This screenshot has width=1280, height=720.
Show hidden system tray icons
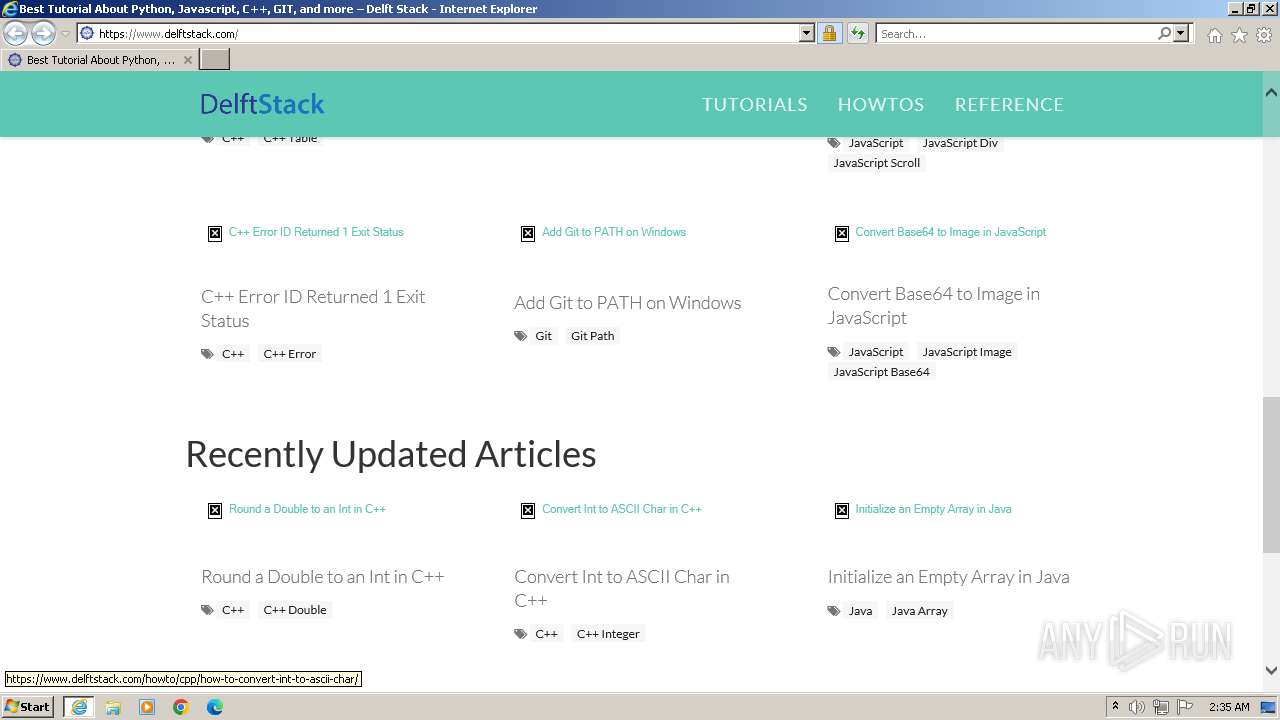pos(1116,707)
